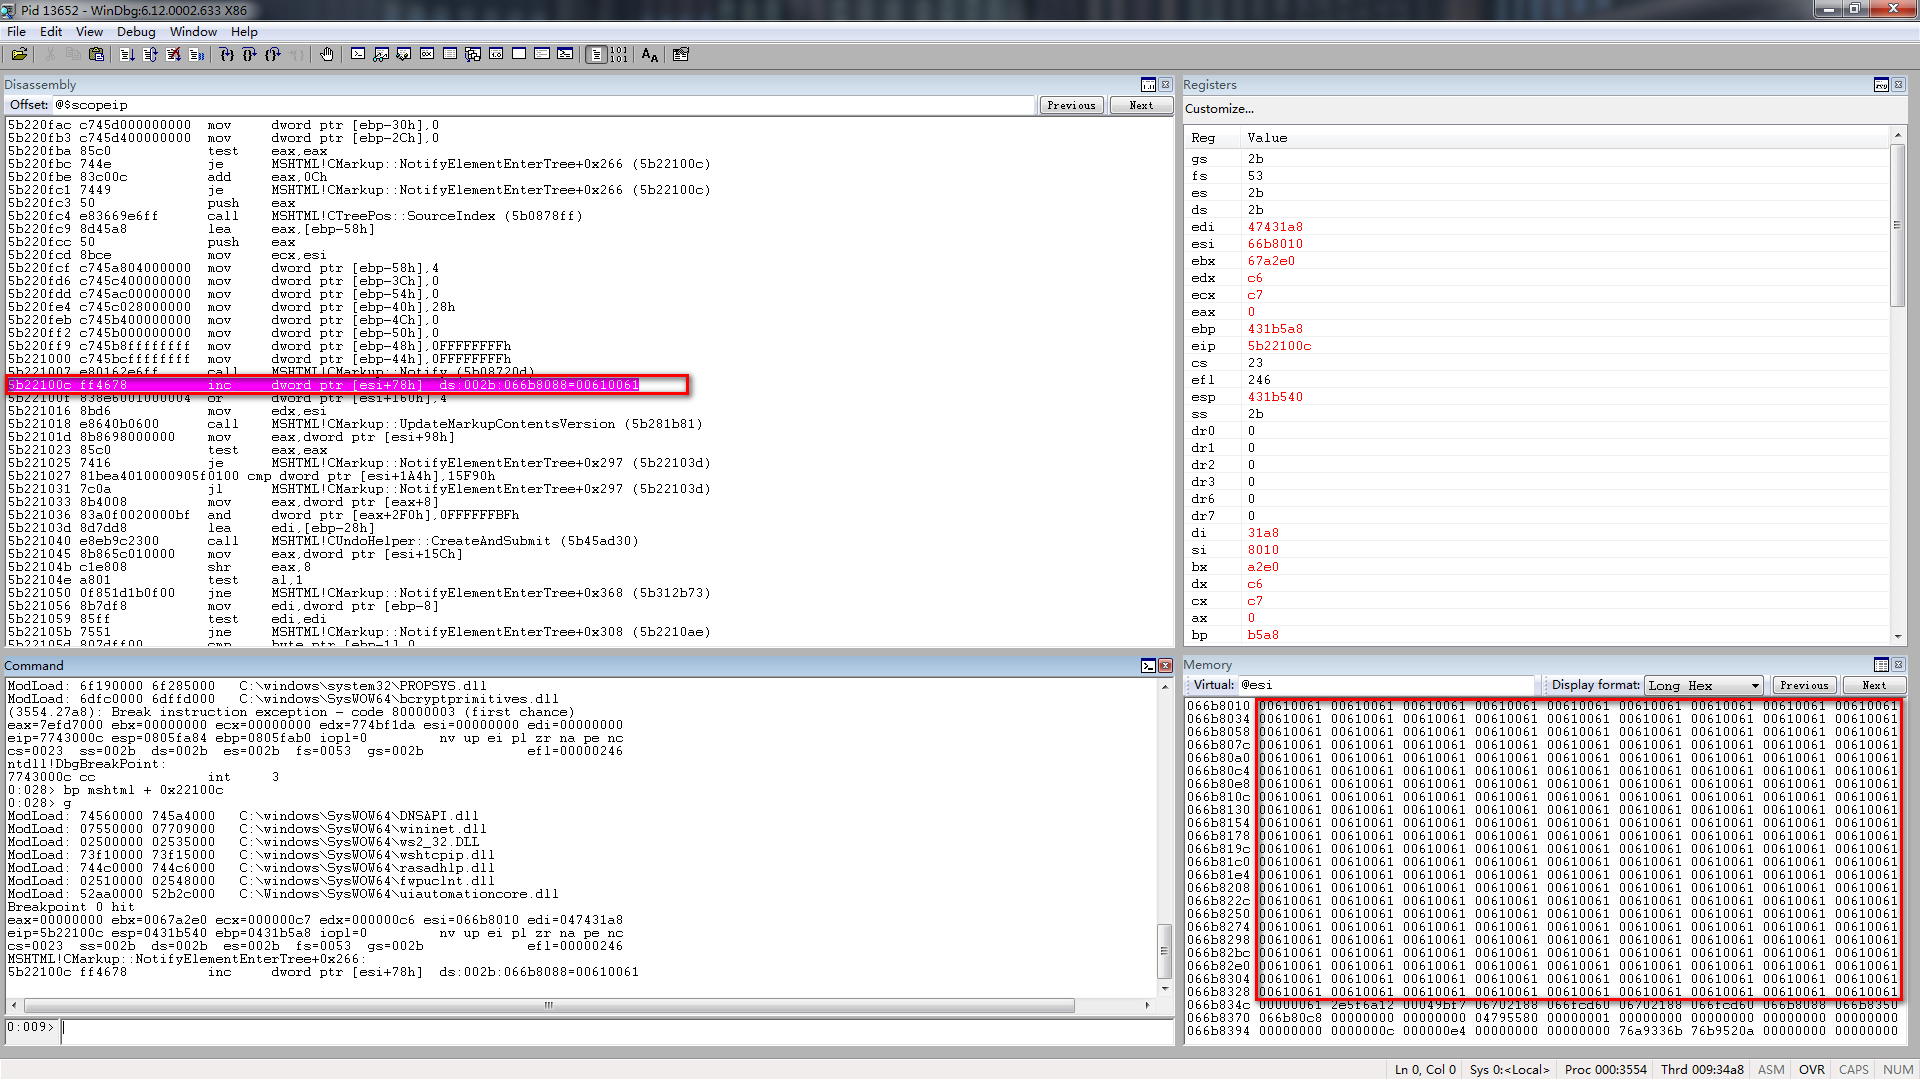Click the Command output vertical scrollbar thumb

click(x=1164, y=952)
